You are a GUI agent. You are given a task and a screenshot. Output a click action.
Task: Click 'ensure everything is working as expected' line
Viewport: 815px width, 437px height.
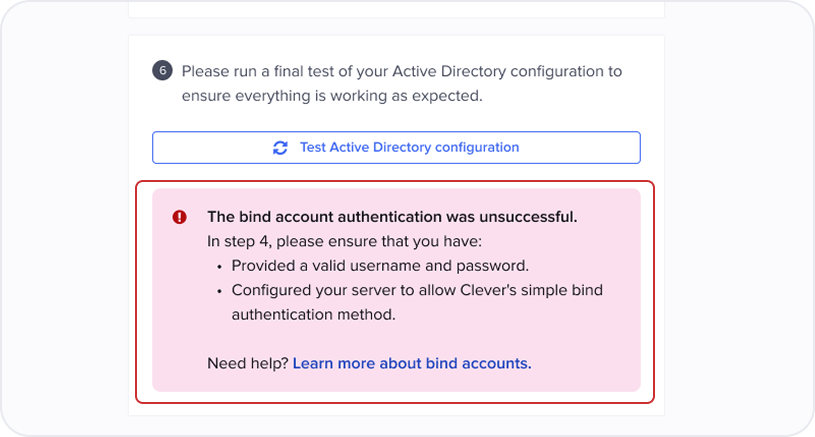332,96
